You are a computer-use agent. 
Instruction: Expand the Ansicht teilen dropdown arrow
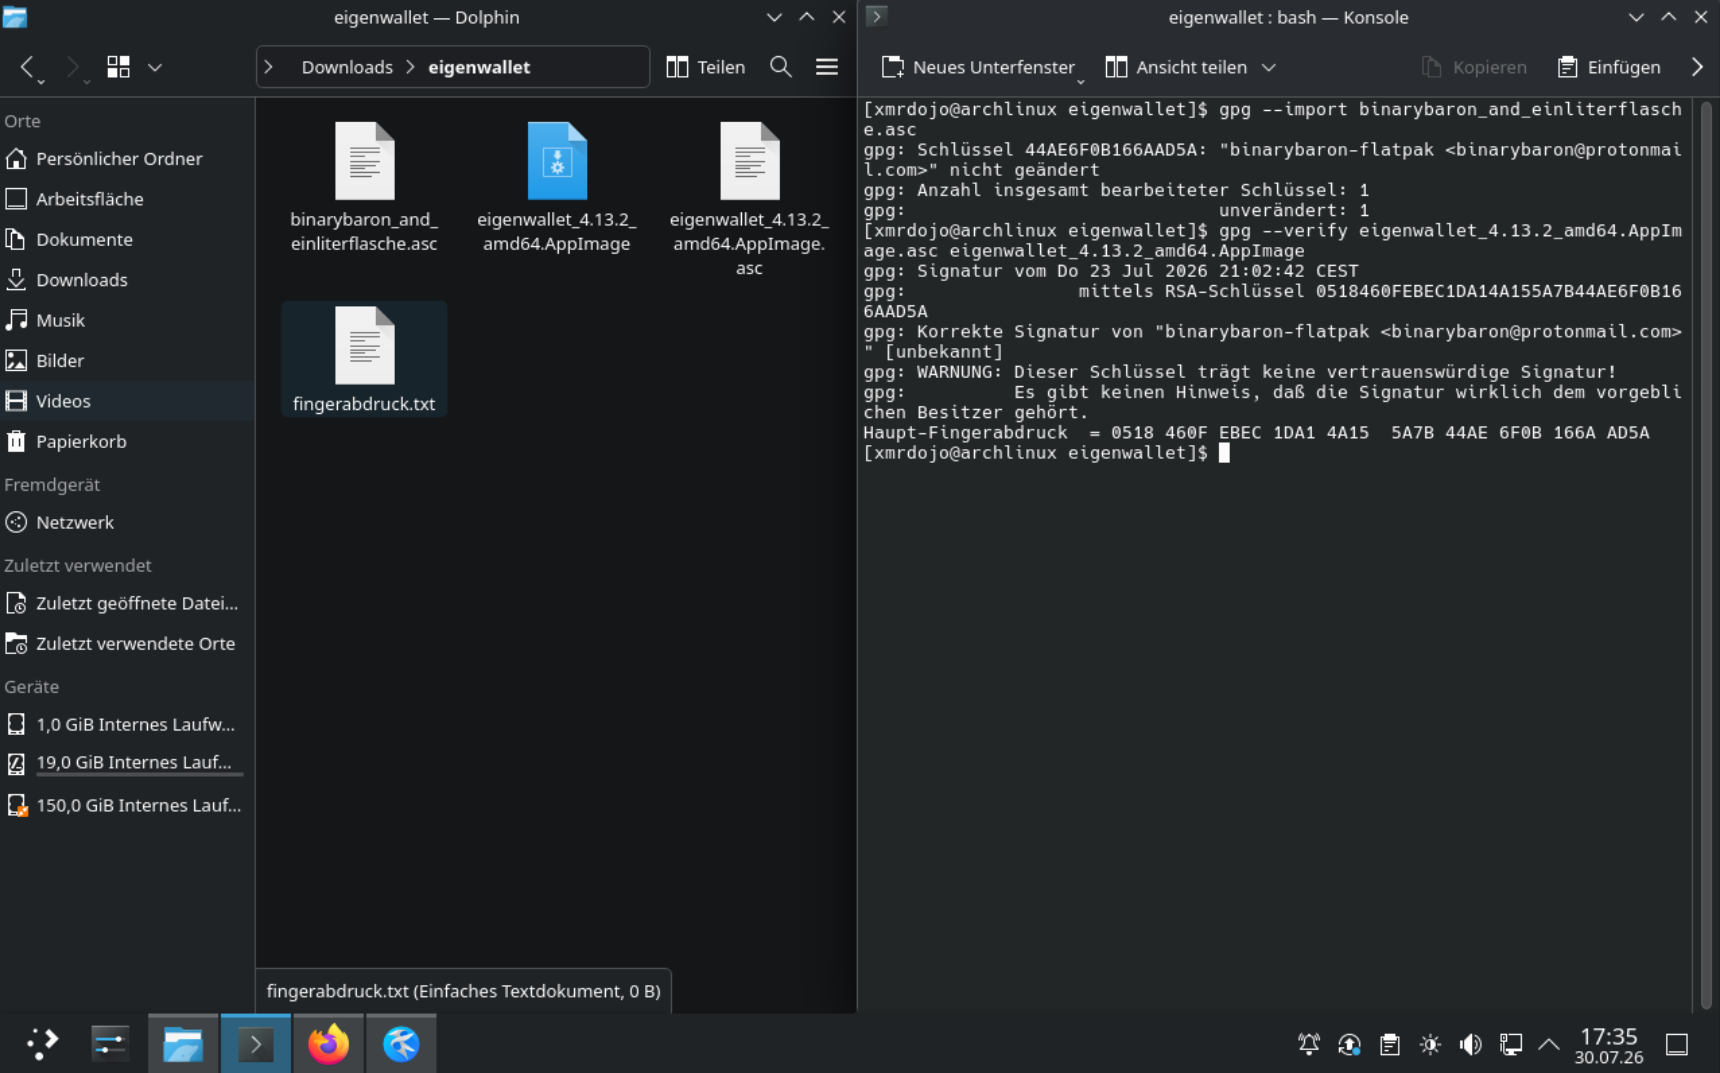click(x=1269, y=67)
